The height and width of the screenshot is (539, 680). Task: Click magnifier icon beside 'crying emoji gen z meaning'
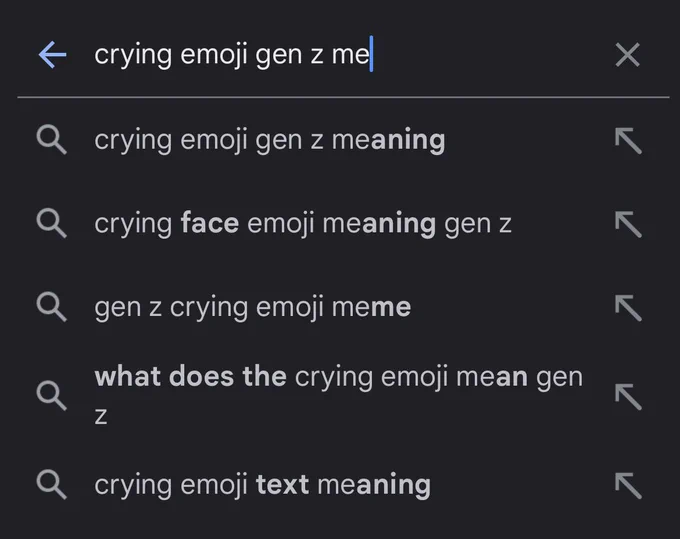52,140
